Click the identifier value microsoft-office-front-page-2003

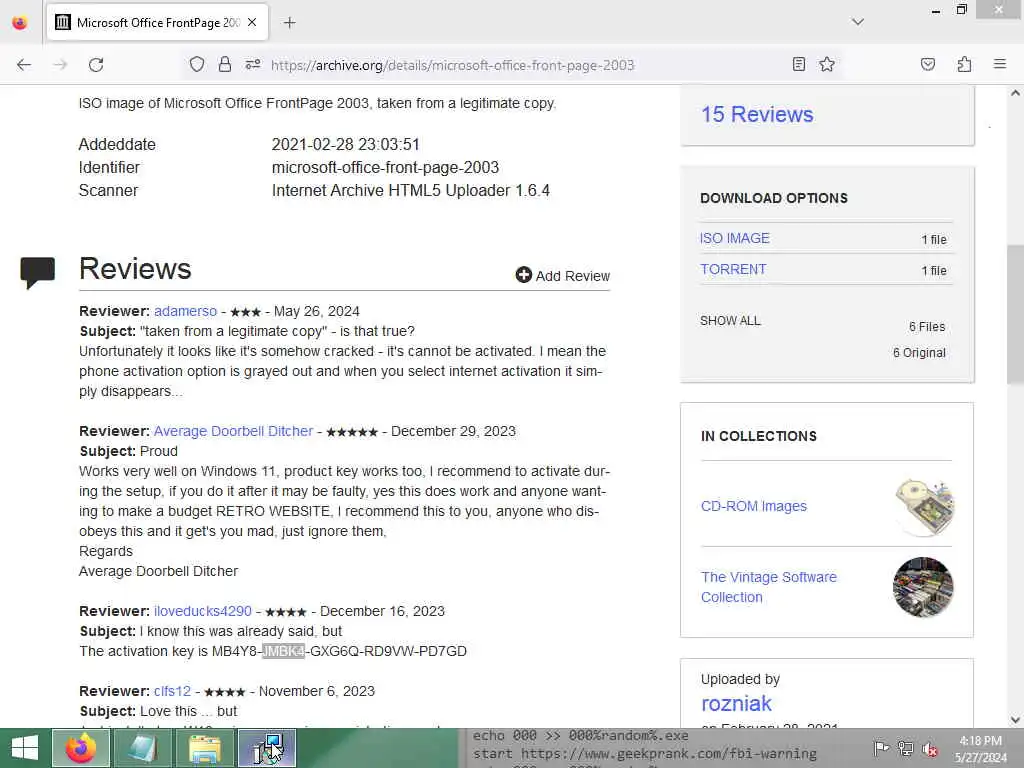coord(385,167)
